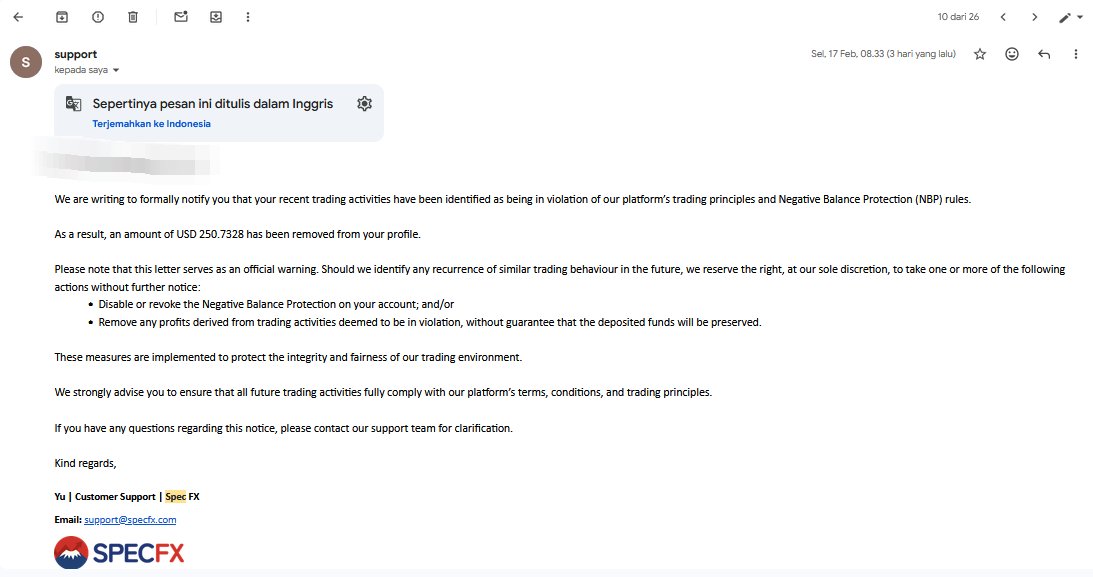Open the message's three-dot options menu

(x=1076, y=54)
